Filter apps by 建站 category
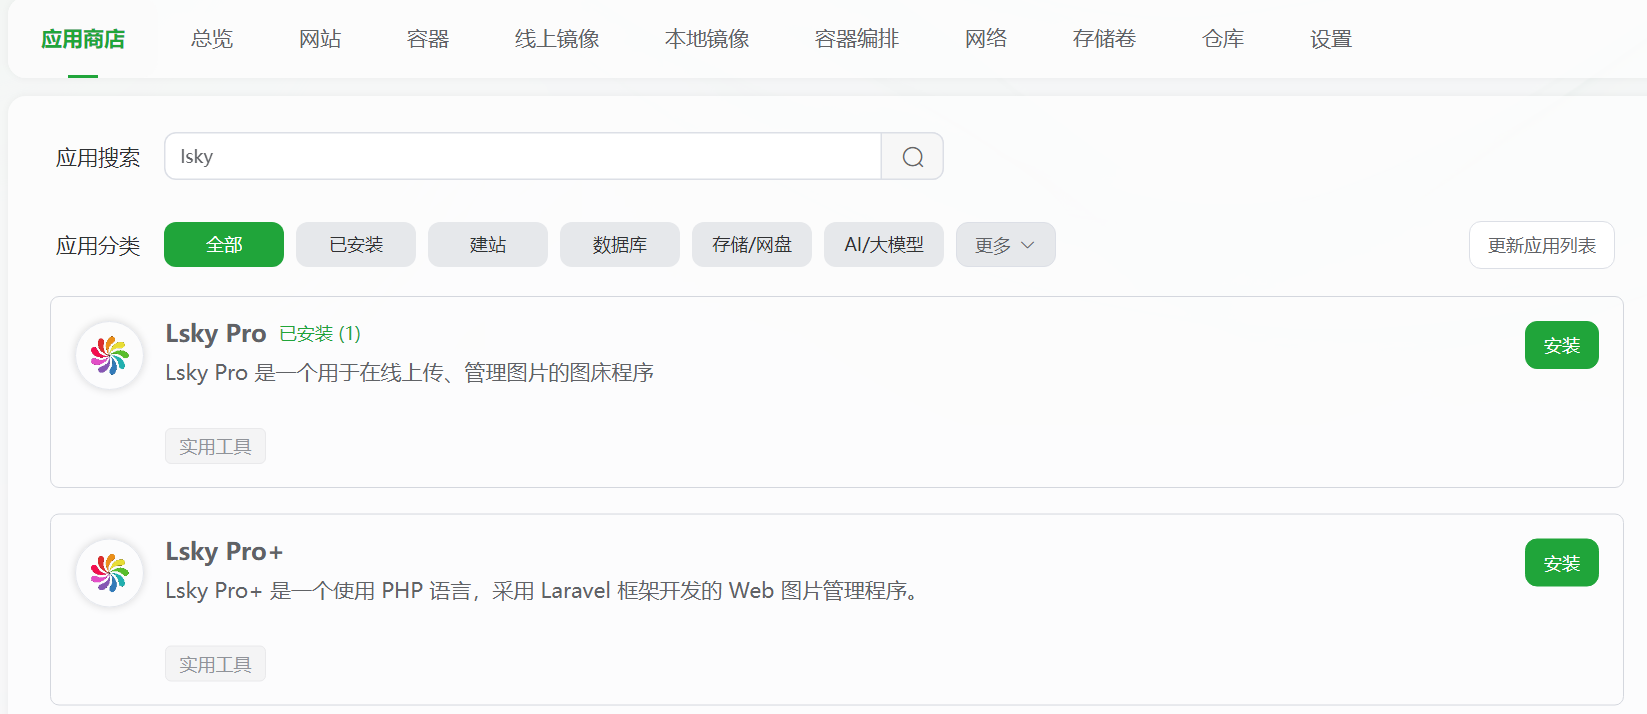This screenshot has width=1647, height=714. coord(488,245)
